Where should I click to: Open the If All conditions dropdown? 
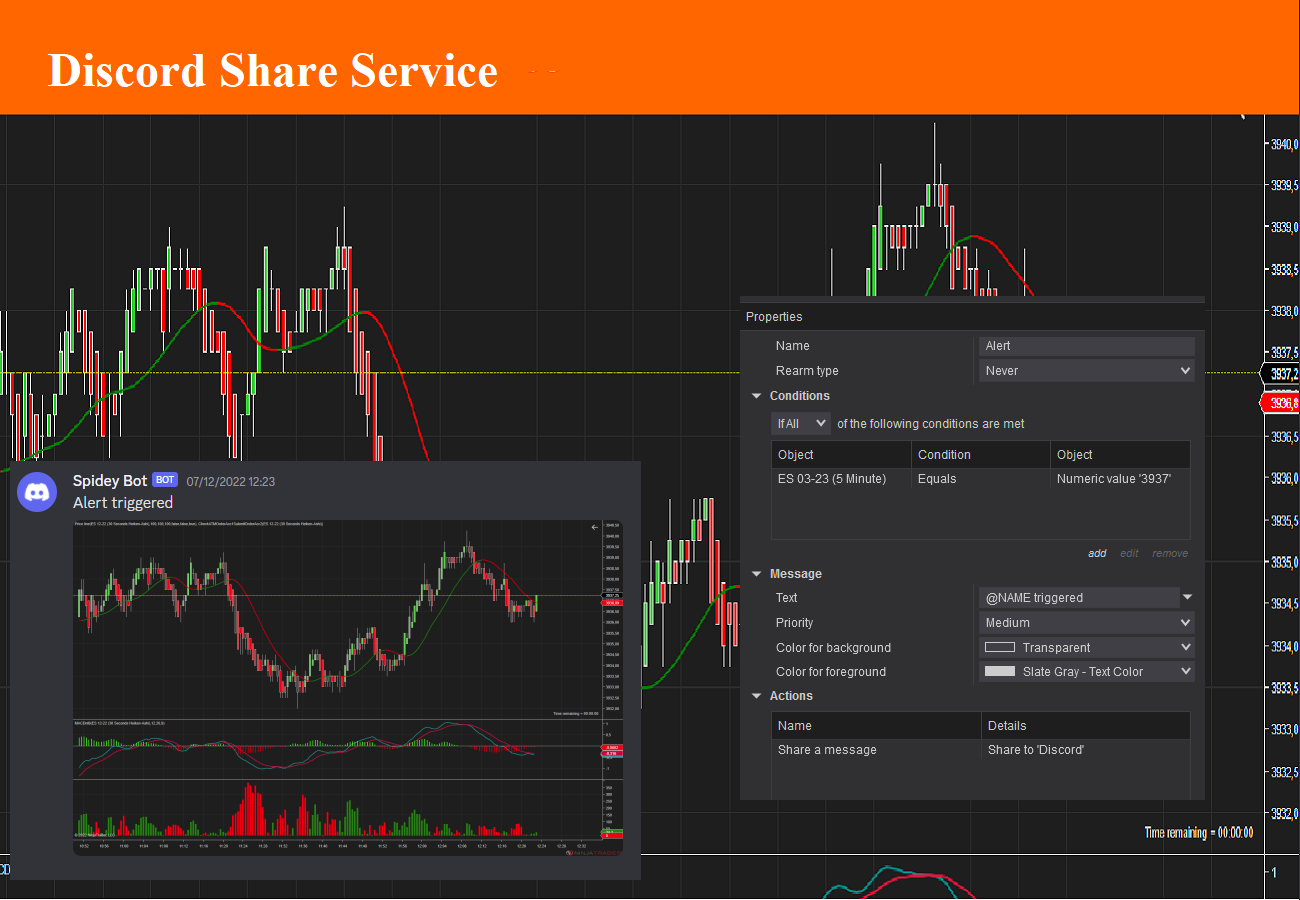pos(801,423)
